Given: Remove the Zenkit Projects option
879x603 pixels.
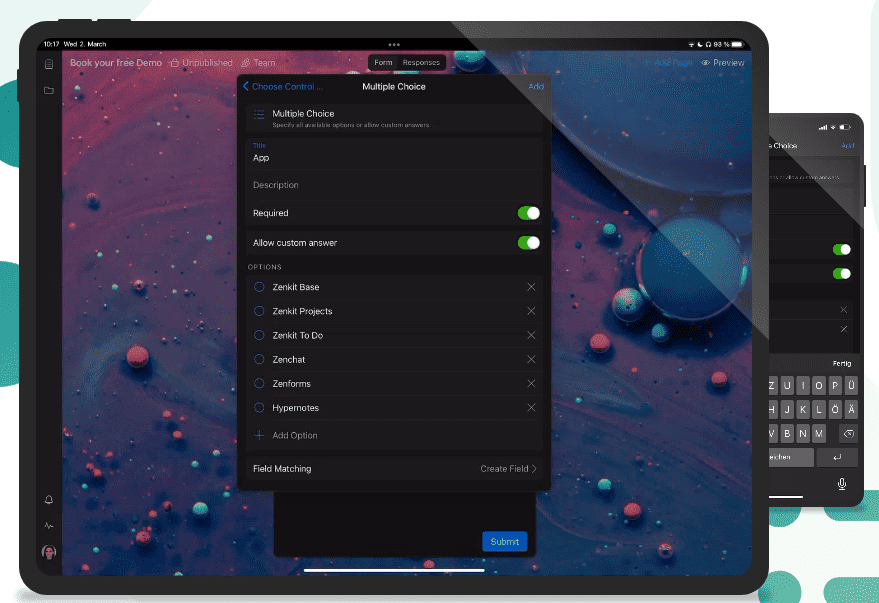Looking at the screenshot, I should click(x=531, y=311).
